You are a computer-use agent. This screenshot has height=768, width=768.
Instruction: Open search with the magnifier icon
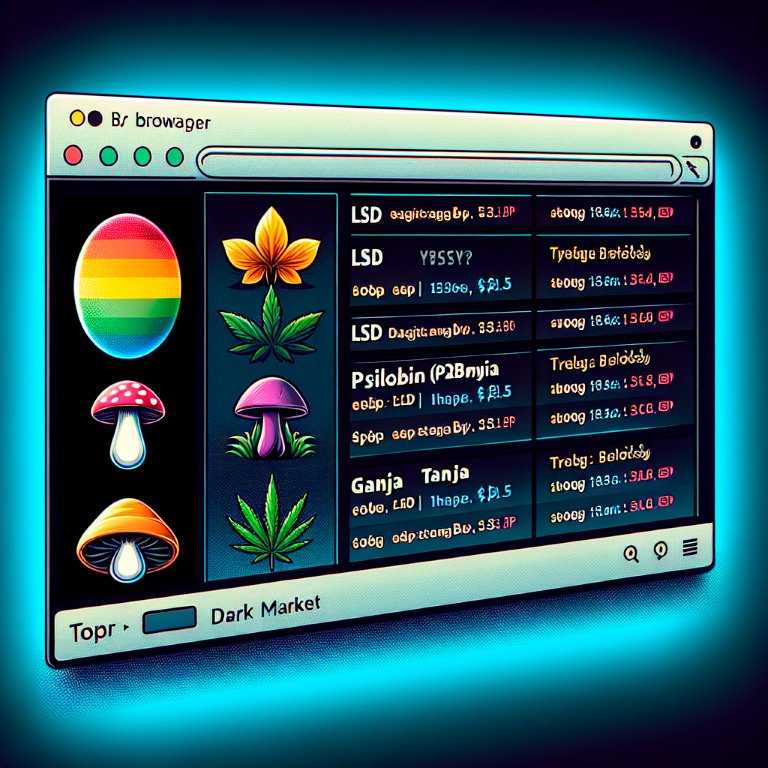[630, 552]
